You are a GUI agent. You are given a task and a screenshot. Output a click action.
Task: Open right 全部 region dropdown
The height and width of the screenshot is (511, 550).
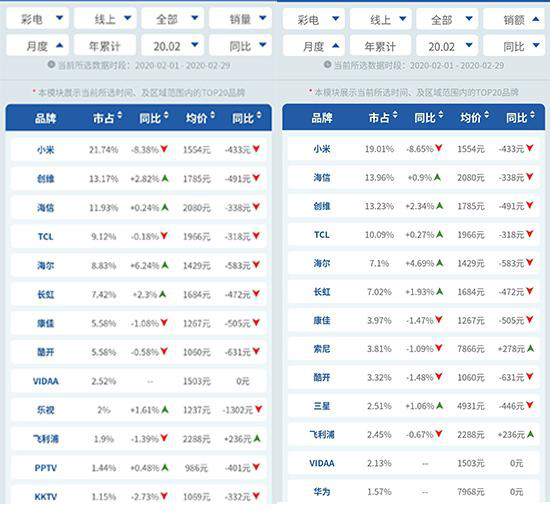point(447,19)
